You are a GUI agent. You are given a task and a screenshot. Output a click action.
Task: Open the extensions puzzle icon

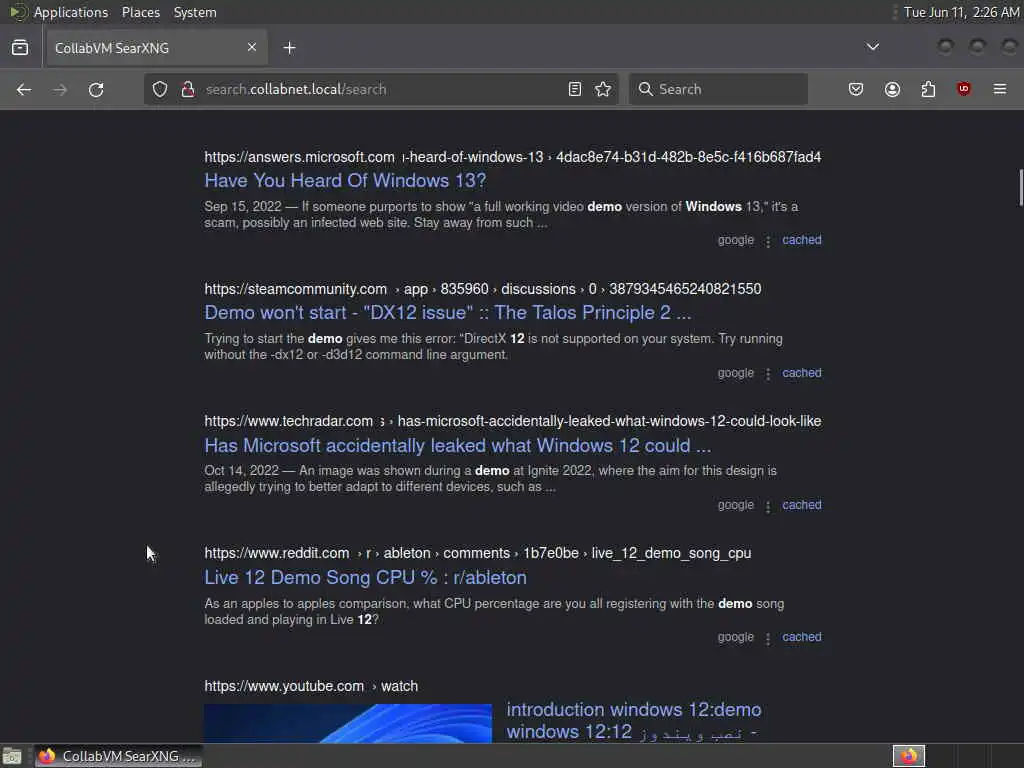point(929,89)
